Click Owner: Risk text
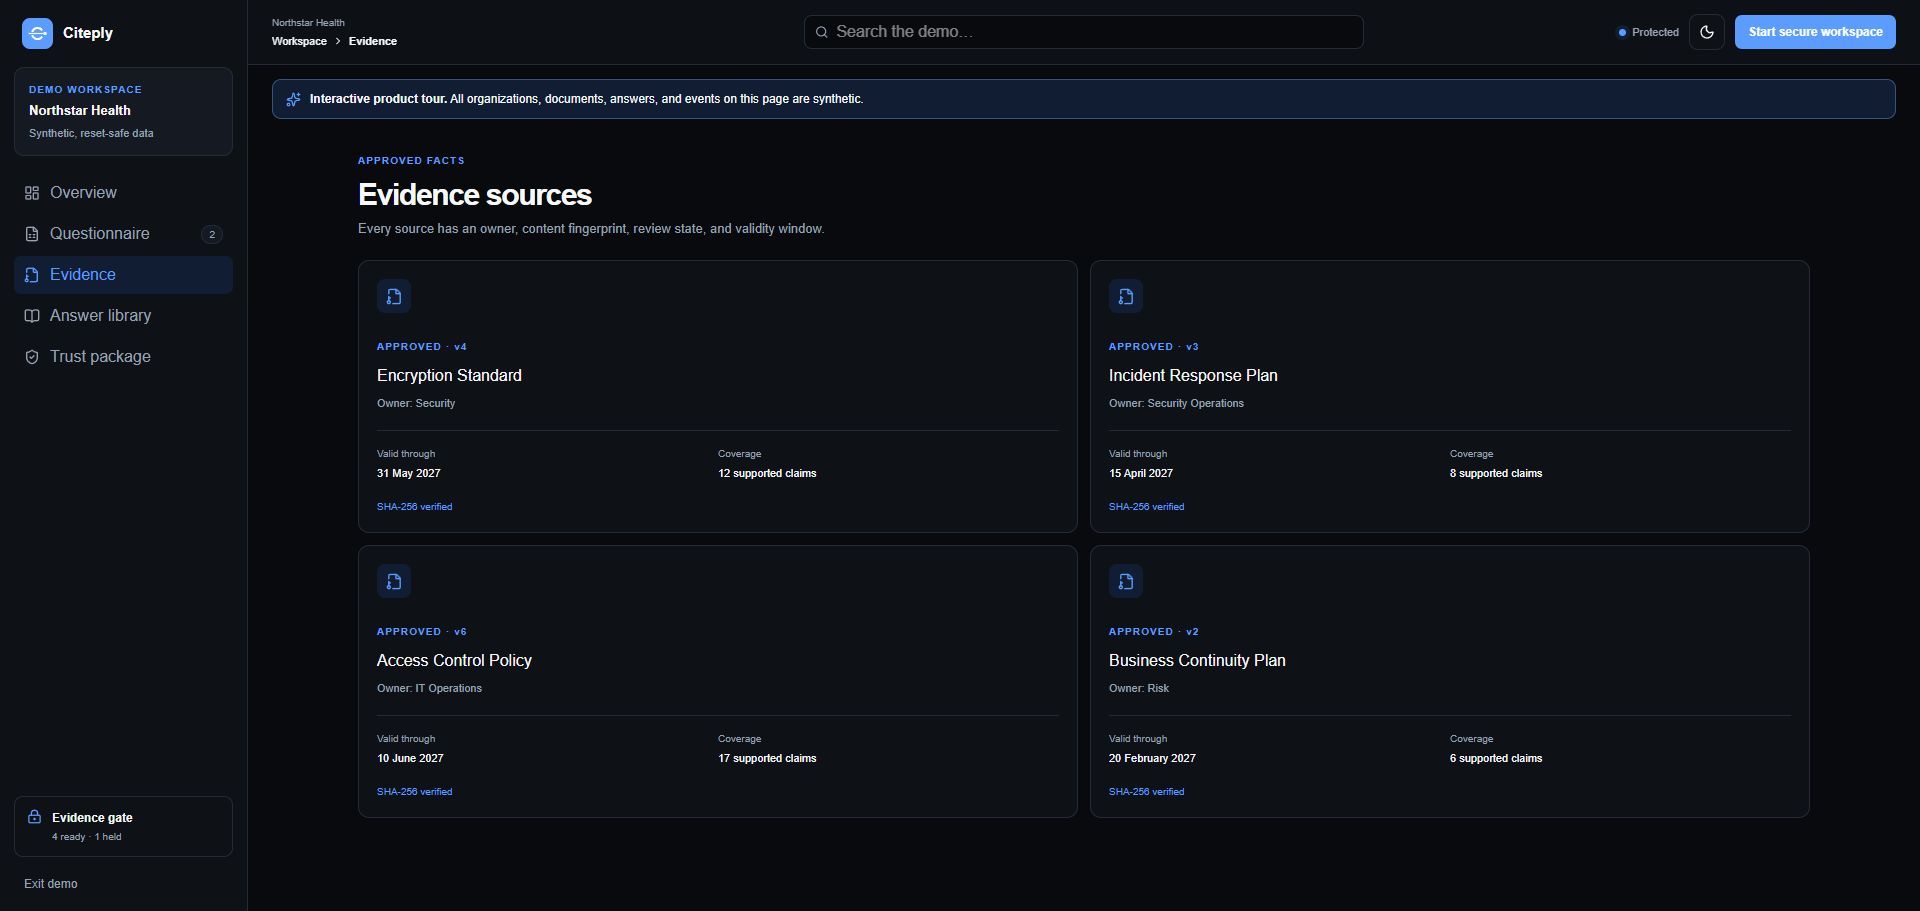Screen dimensions: 1920x911 point(1139,688)
